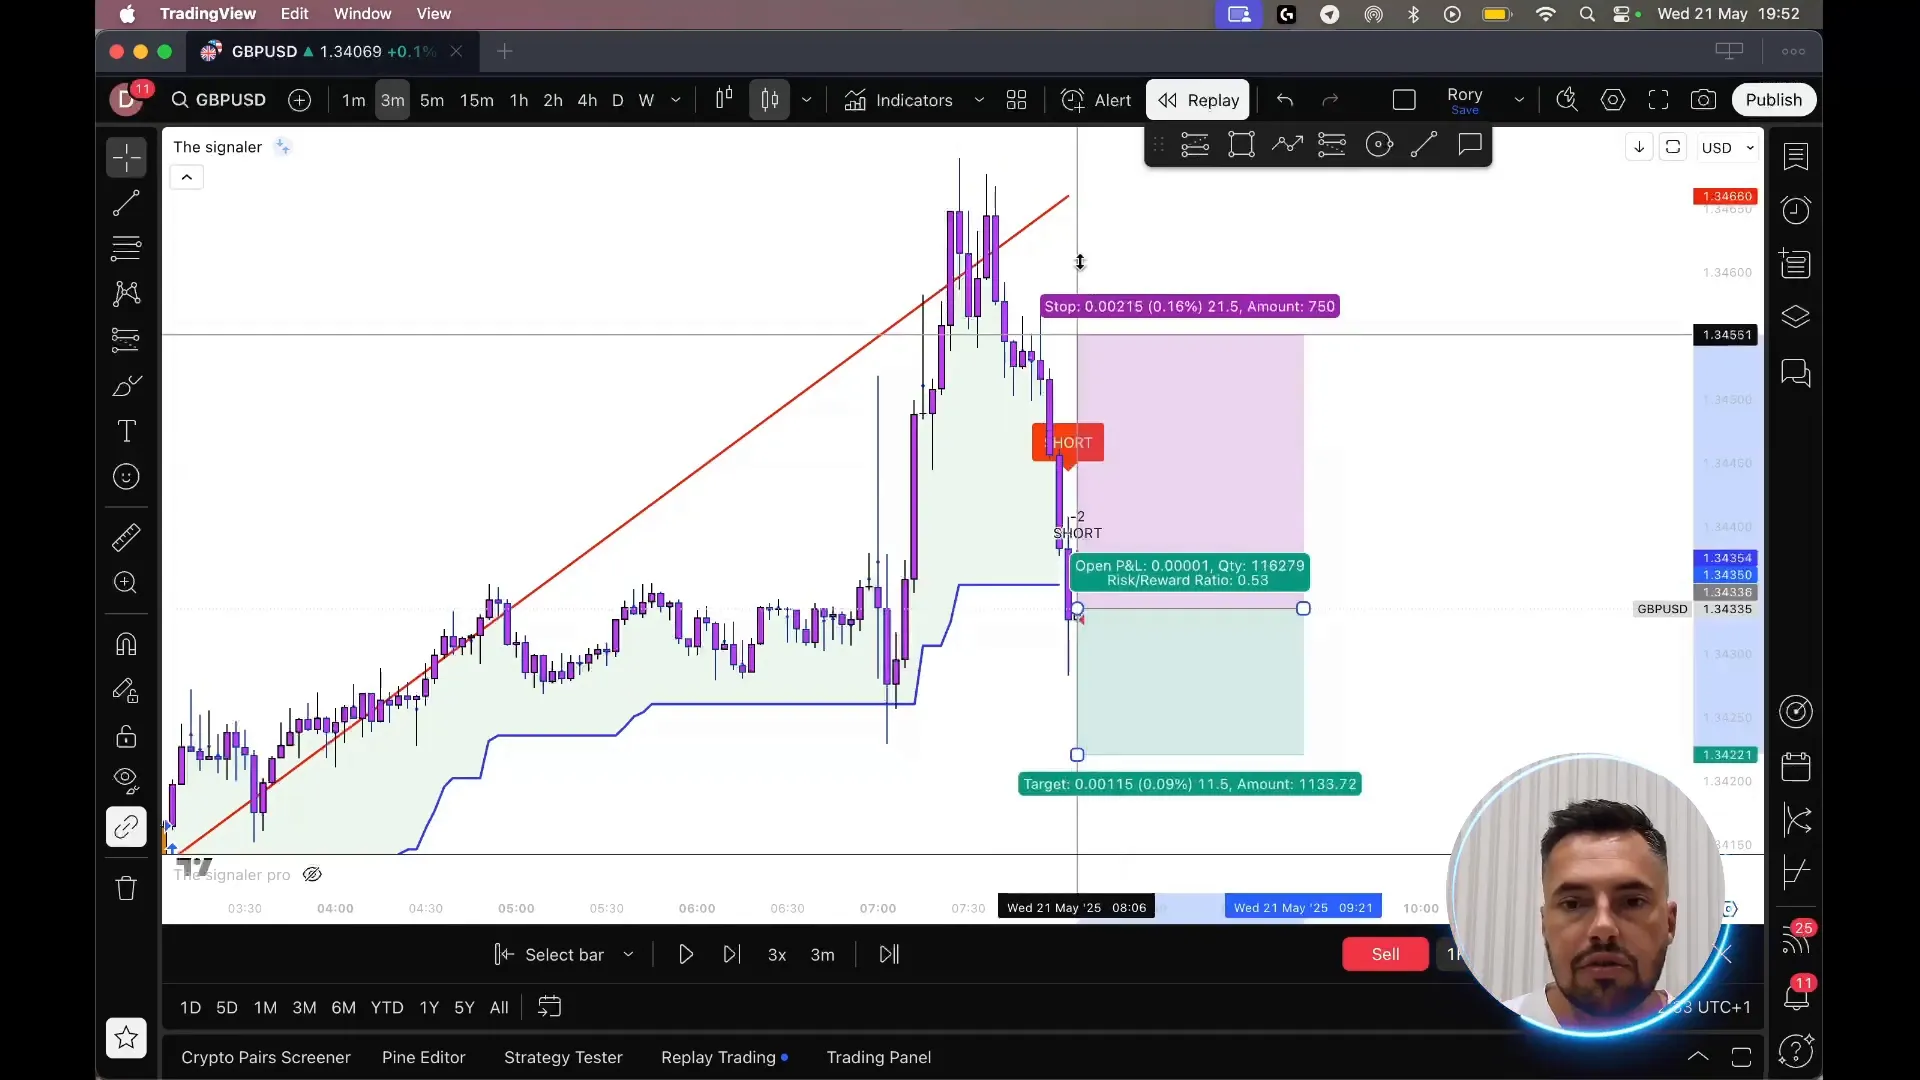Open the USD currency dropdown
The width and height of the screenshot is (1920, 1080).
click(x=1728, y=148)
